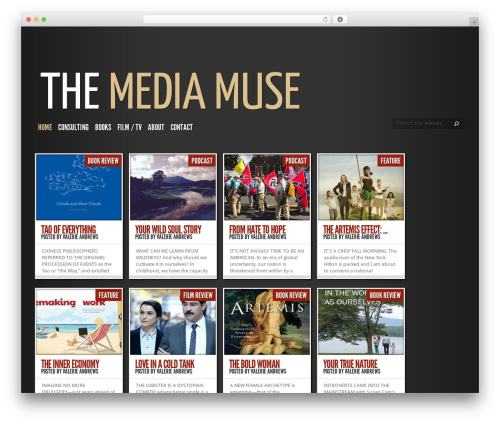Screen dimensions: 500x423
Task: Open the Tao of Everything post title
Action: 69,229
